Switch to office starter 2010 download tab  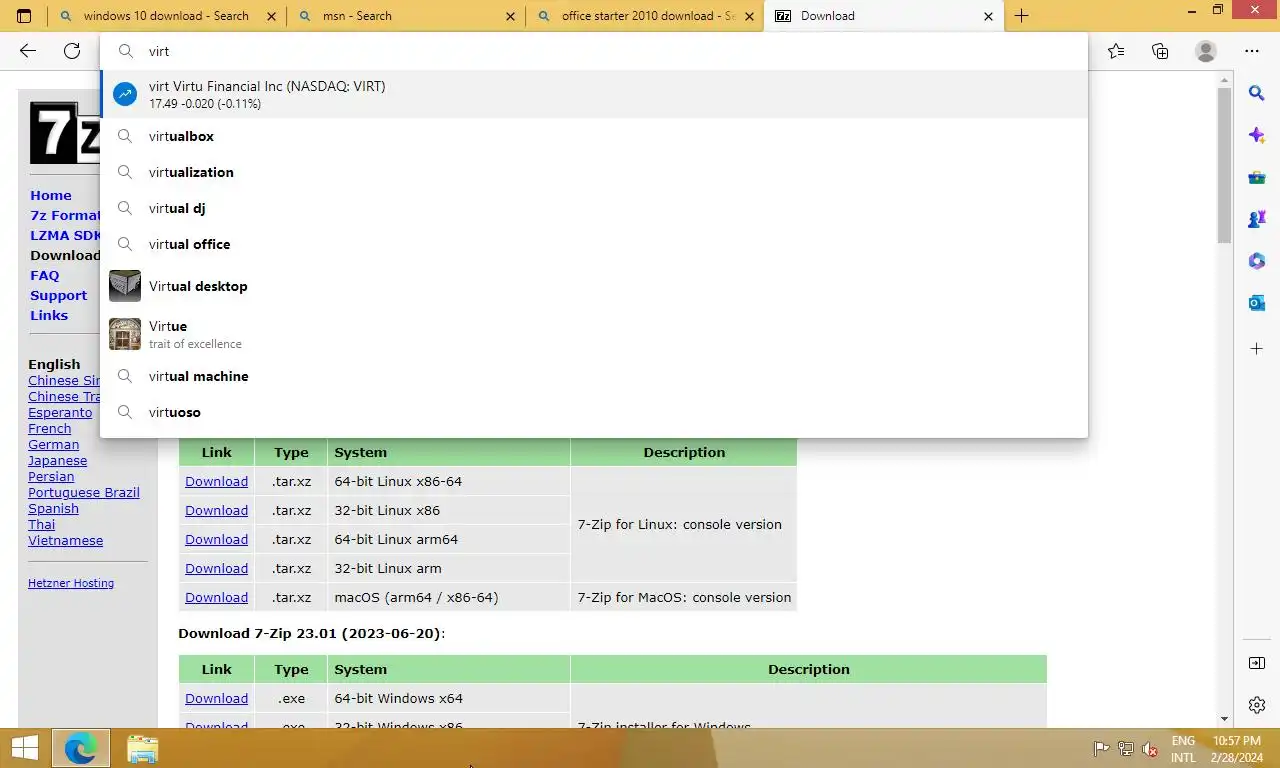pyautogui.click(x=645, y=16)
